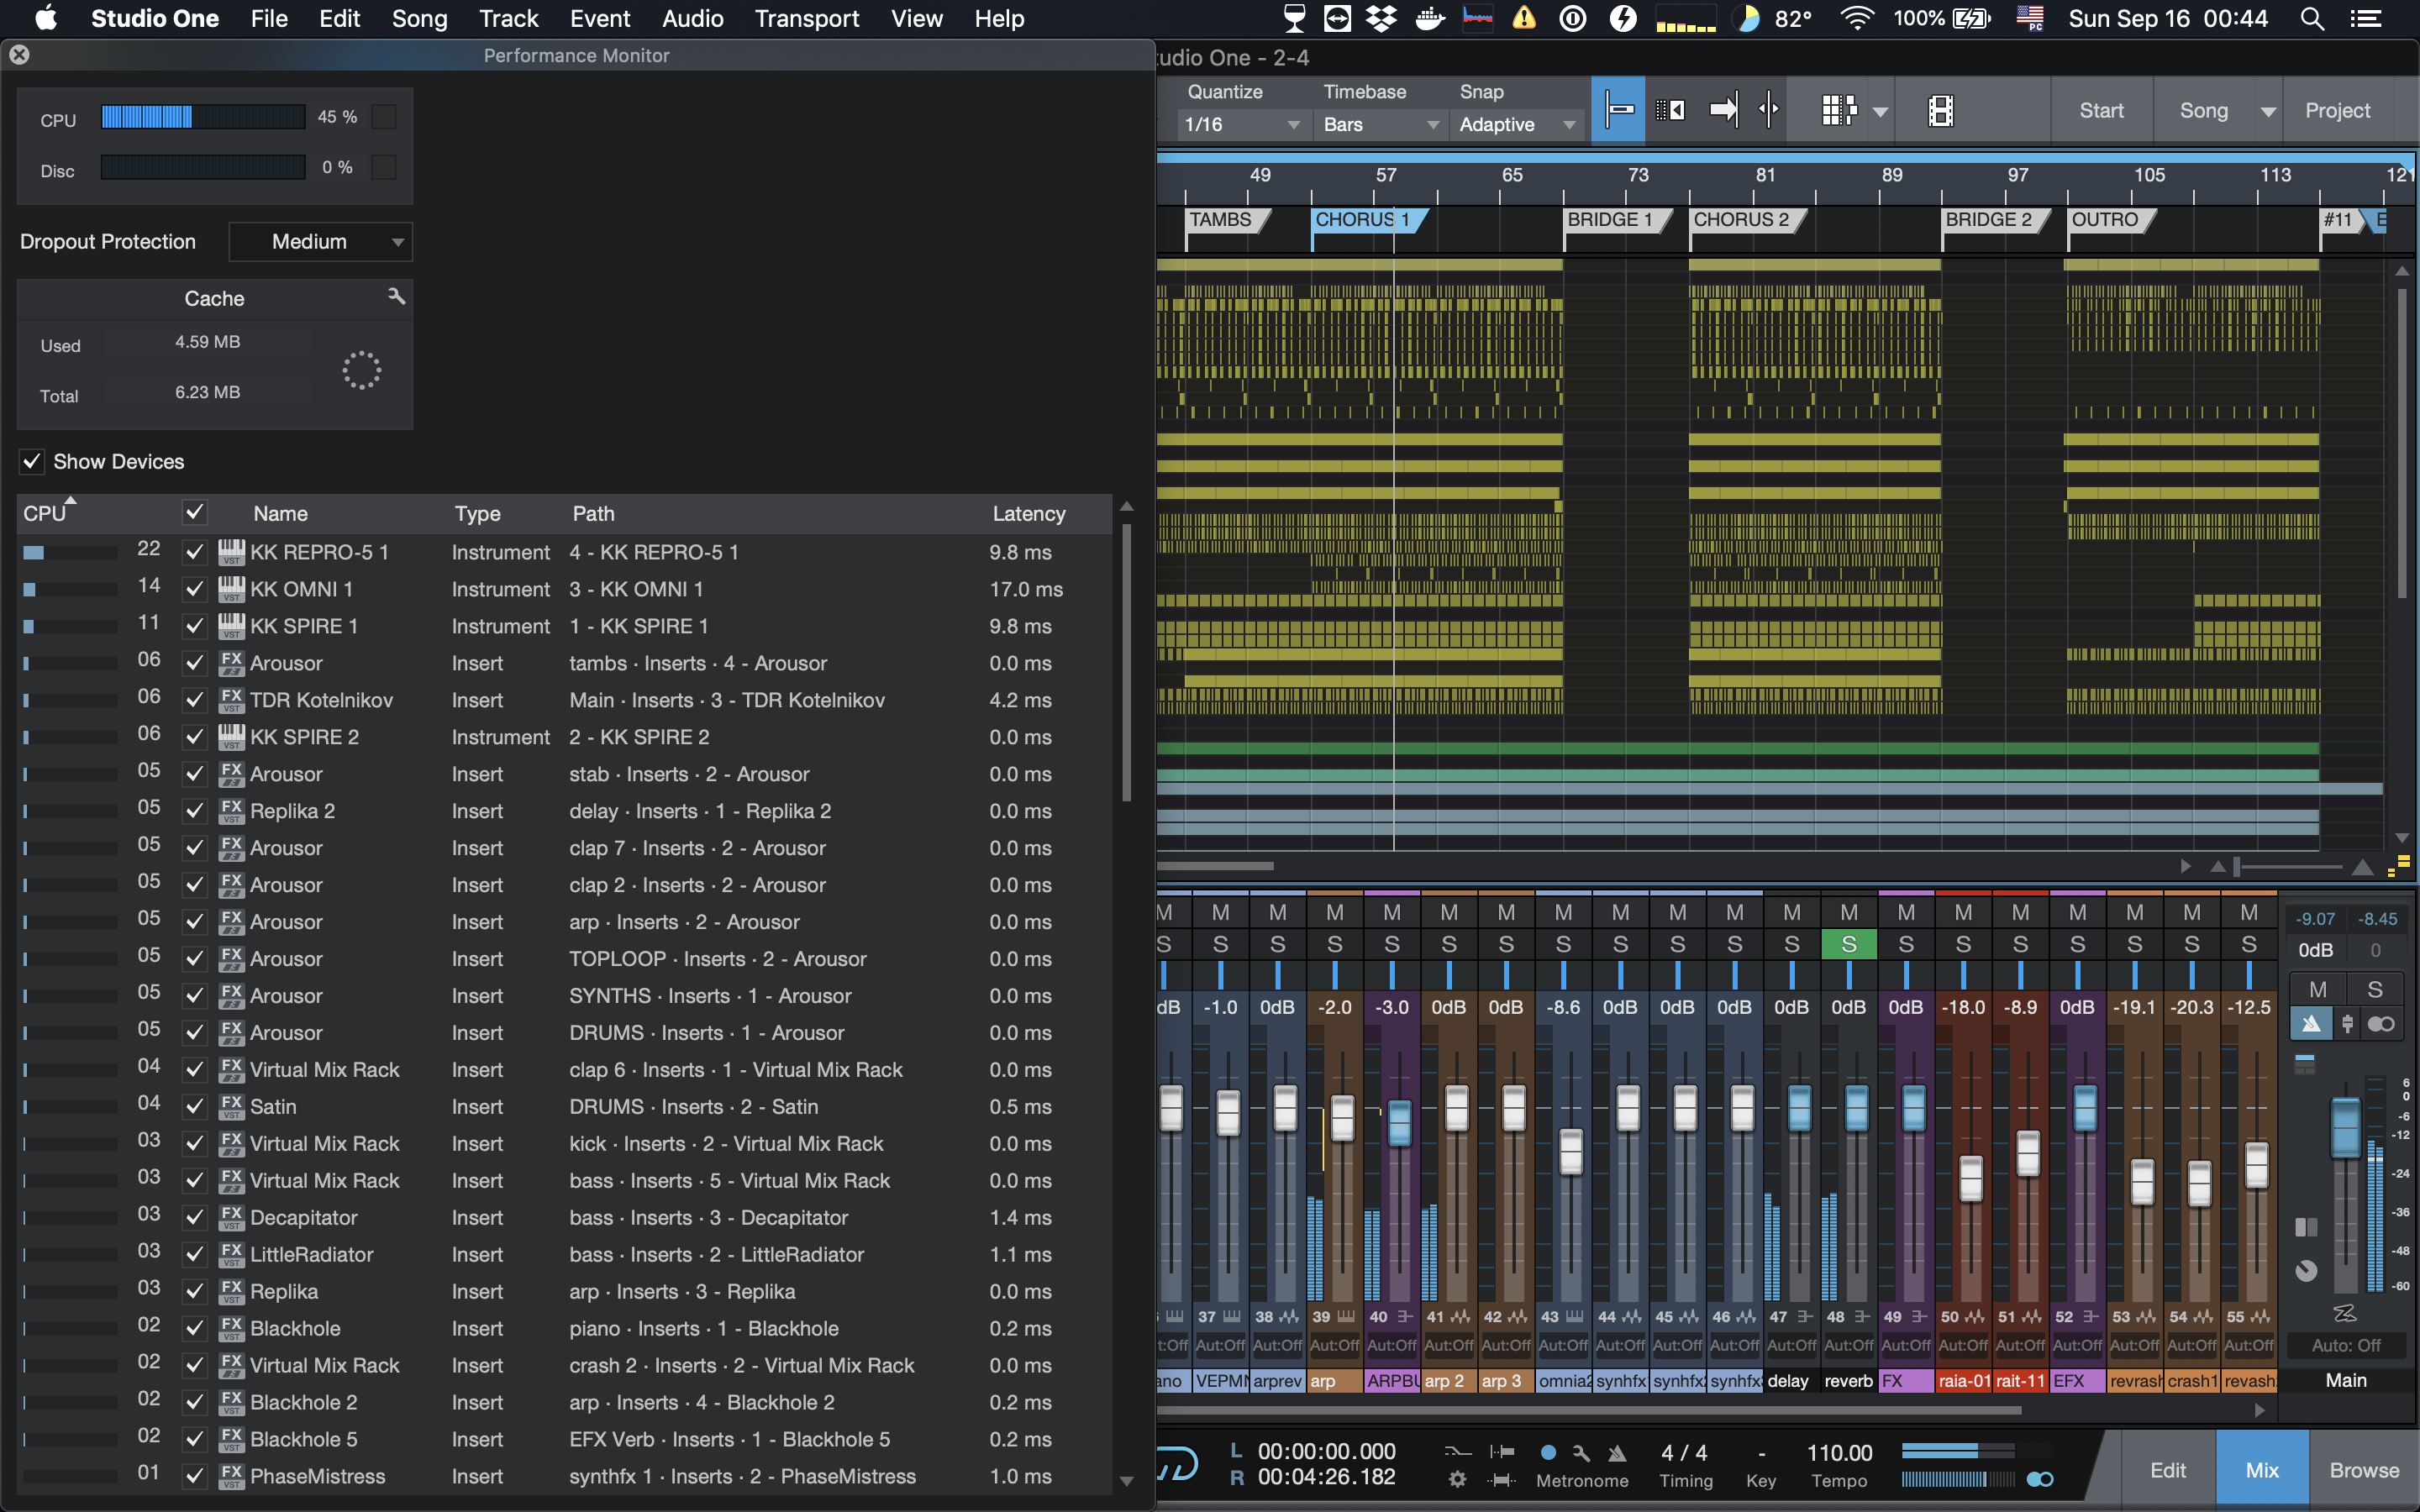Switch to the Project page
Screen dimensions: 2420x1512
[x=2337, y=110]
